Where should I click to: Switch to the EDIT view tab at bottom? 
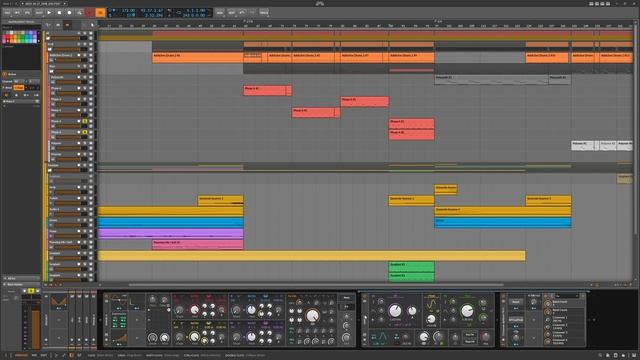43,356
